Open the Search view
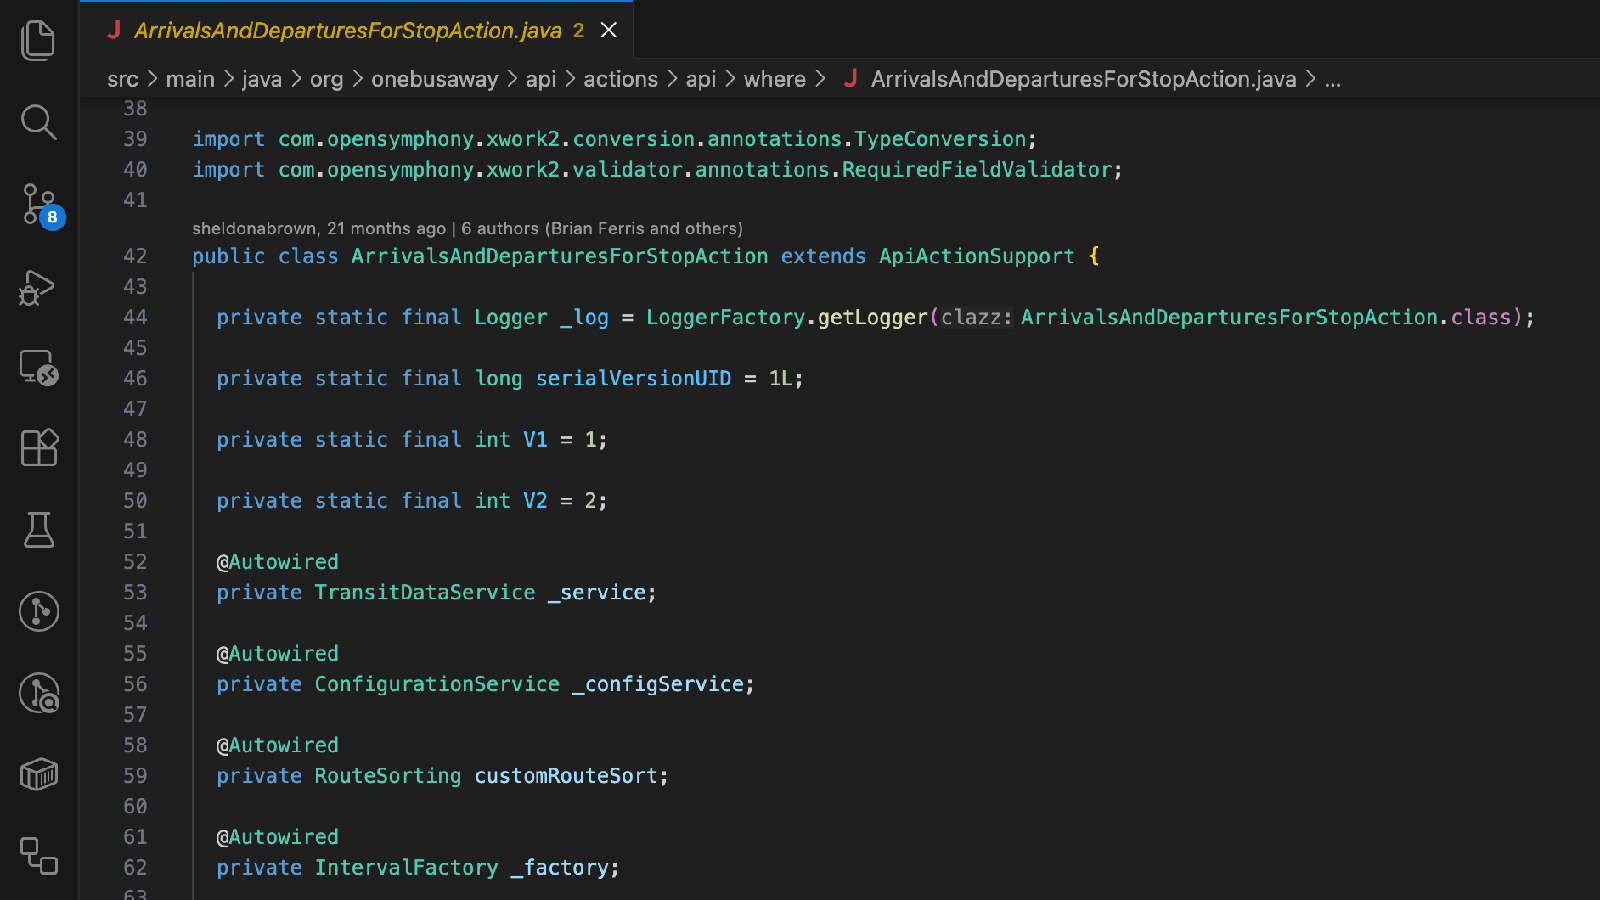The width and height of the screenshot is (1600, 900). pos(38,122)
